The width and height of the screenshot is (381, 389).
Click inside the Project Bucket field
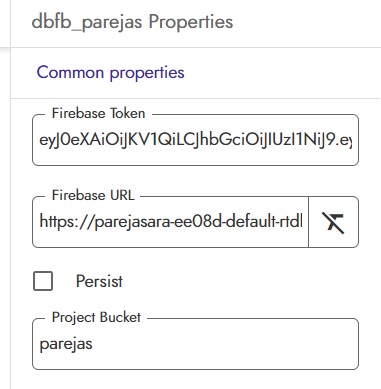[195, 344]
